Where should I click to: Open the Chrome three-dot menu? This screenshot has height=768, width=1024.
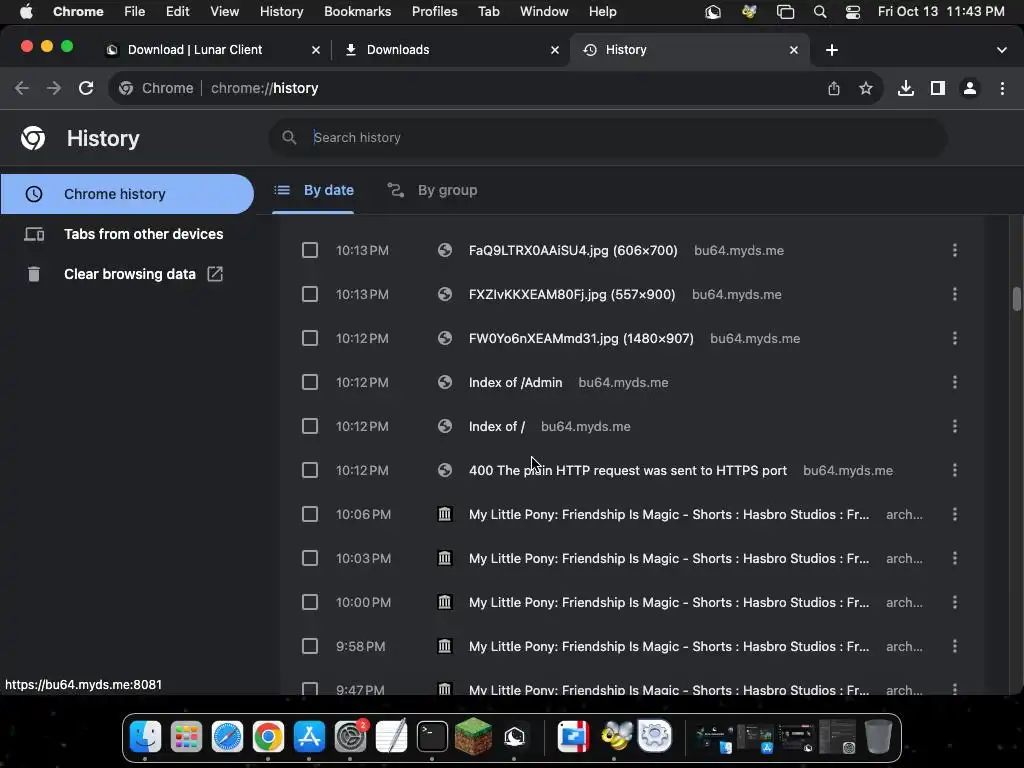pos(1002,88)
